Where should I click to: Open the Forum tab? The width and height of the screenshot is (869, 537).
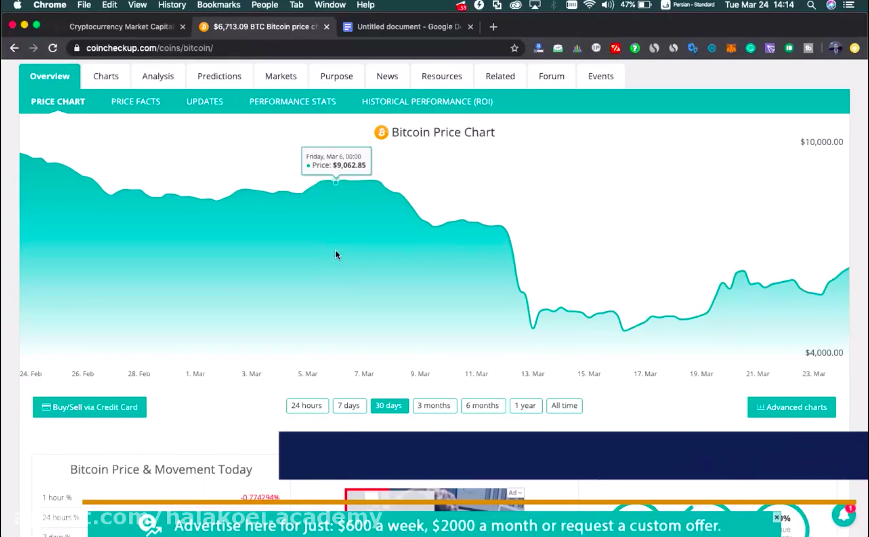[551, 76]
